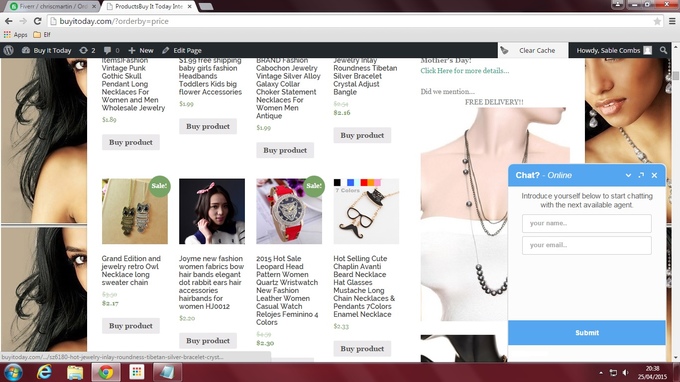Screen dimensions: 680x382
Task: Open the Apps bookmarks shortcut
Action: 16,35
